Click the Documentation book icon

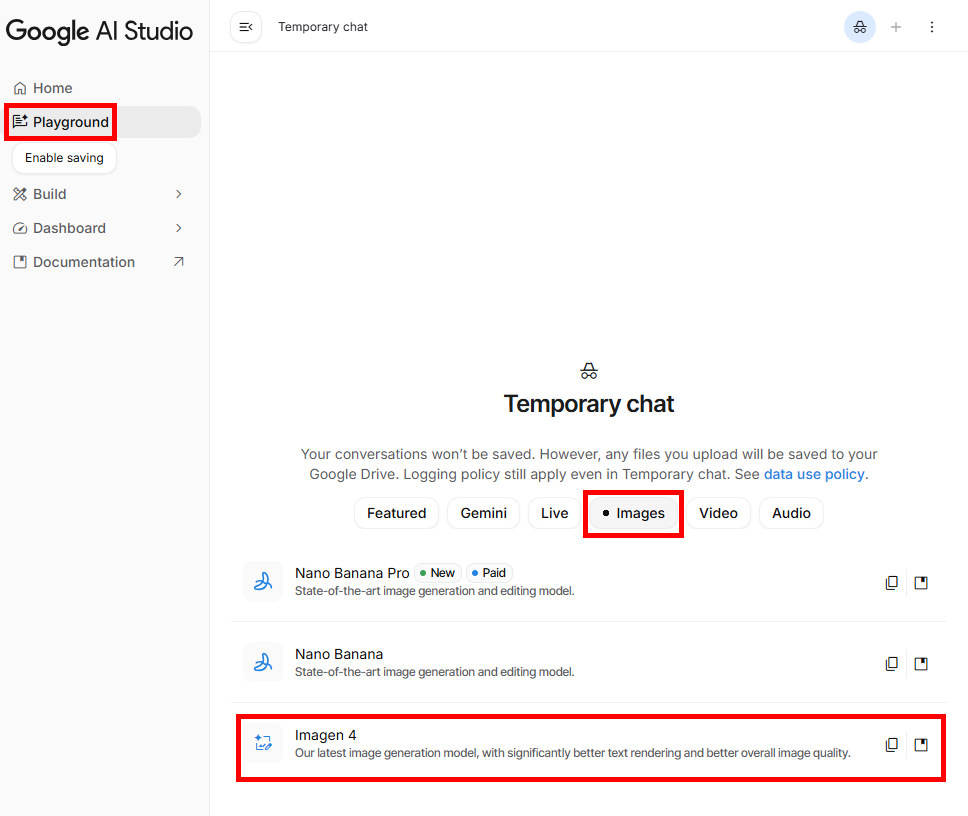[20, 262]
